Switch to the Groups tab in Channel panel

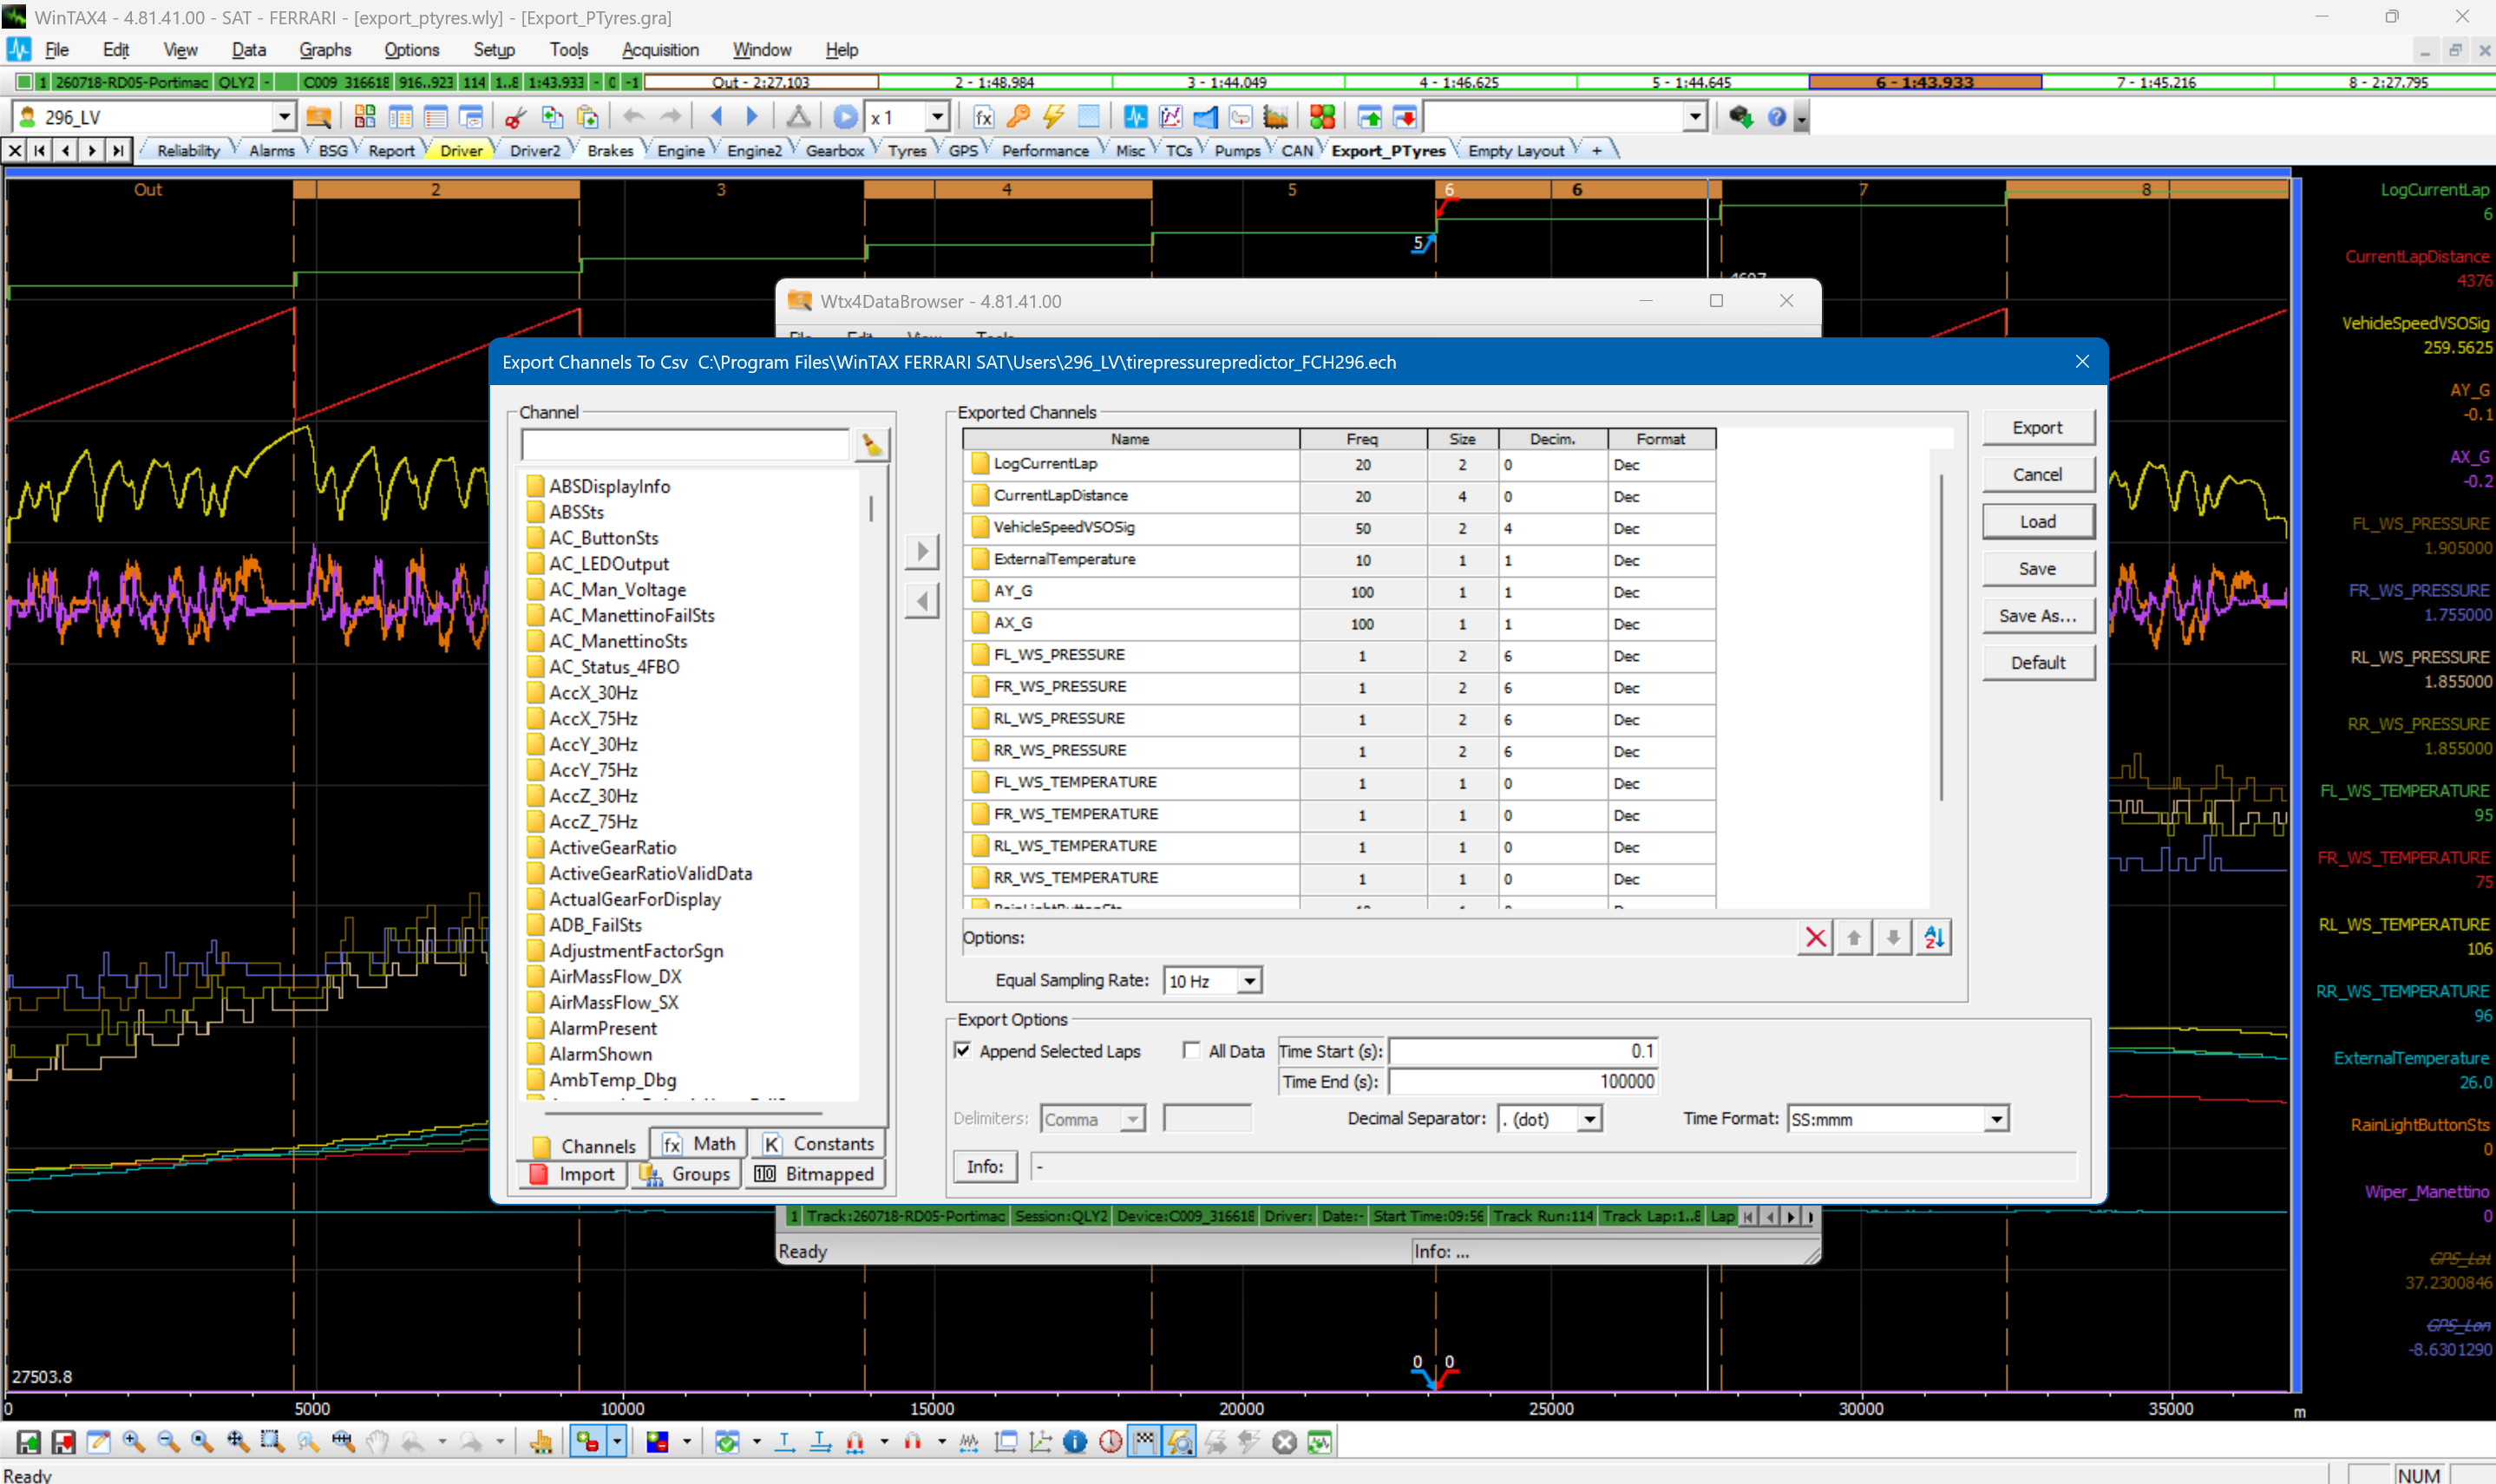coord(686,1175)
